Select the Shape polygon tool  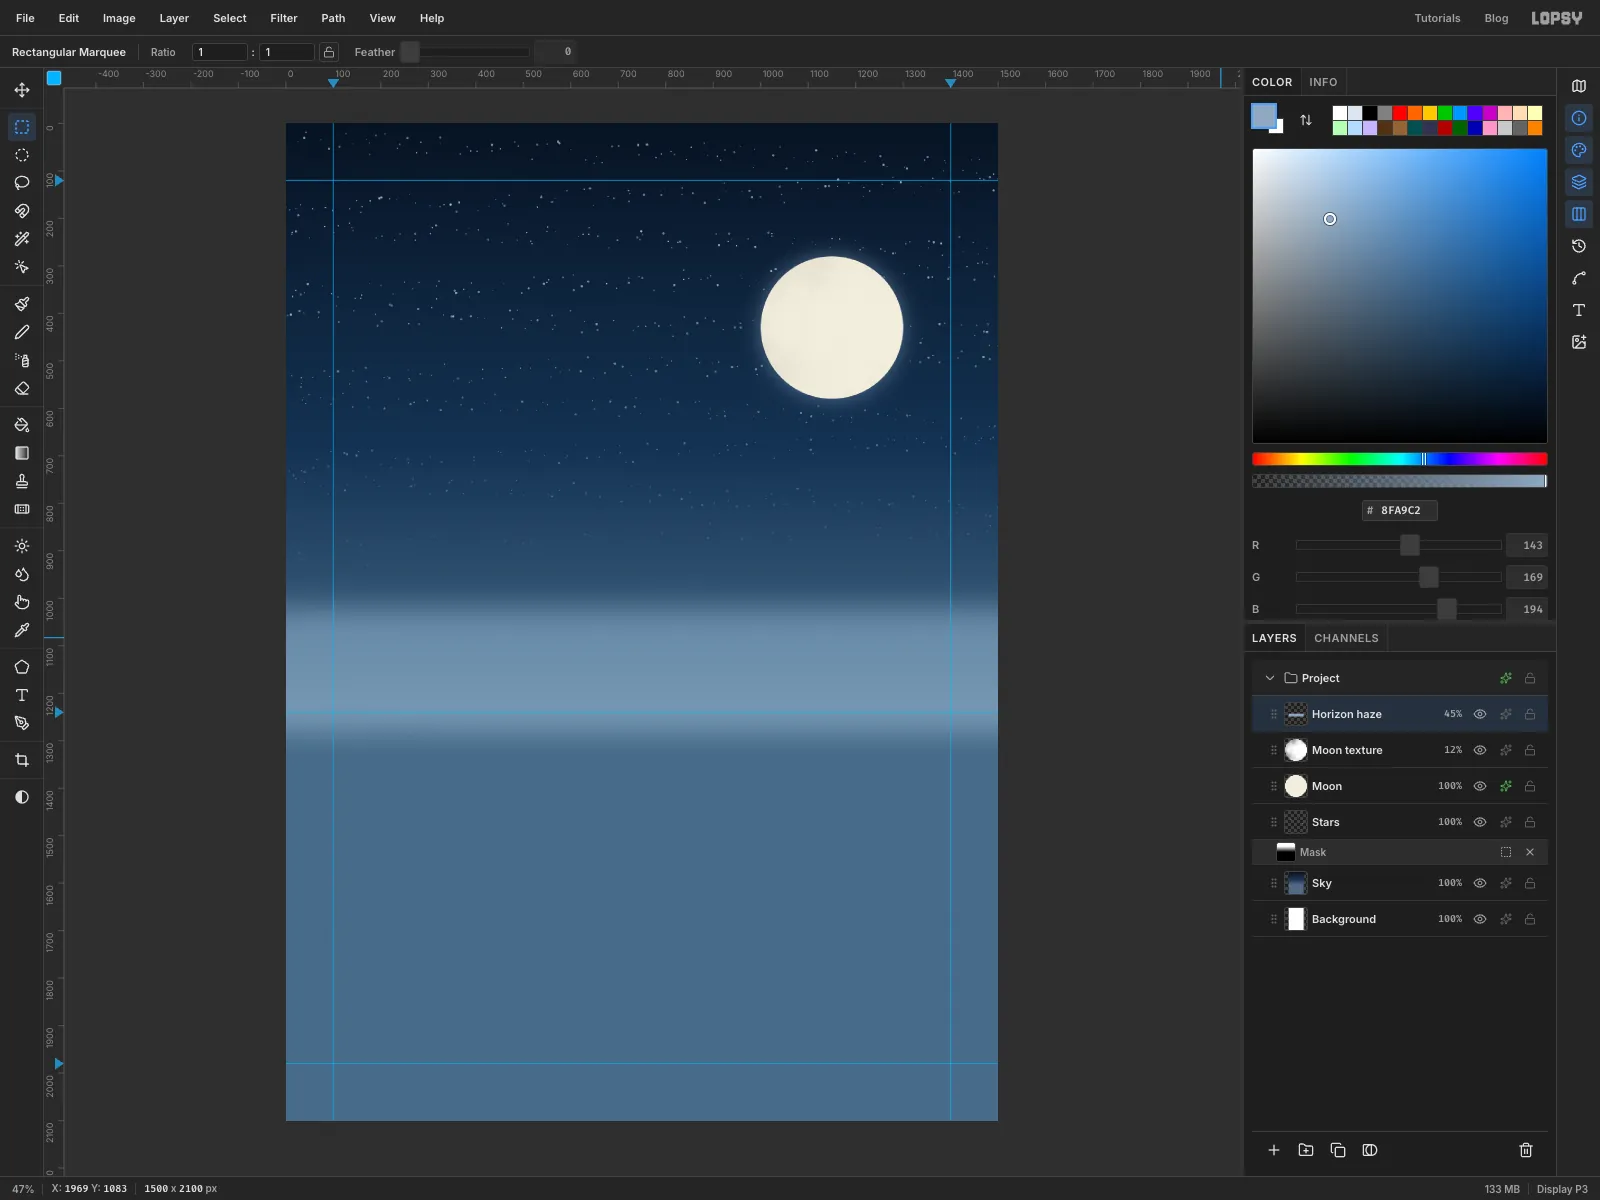coord(22,667)
